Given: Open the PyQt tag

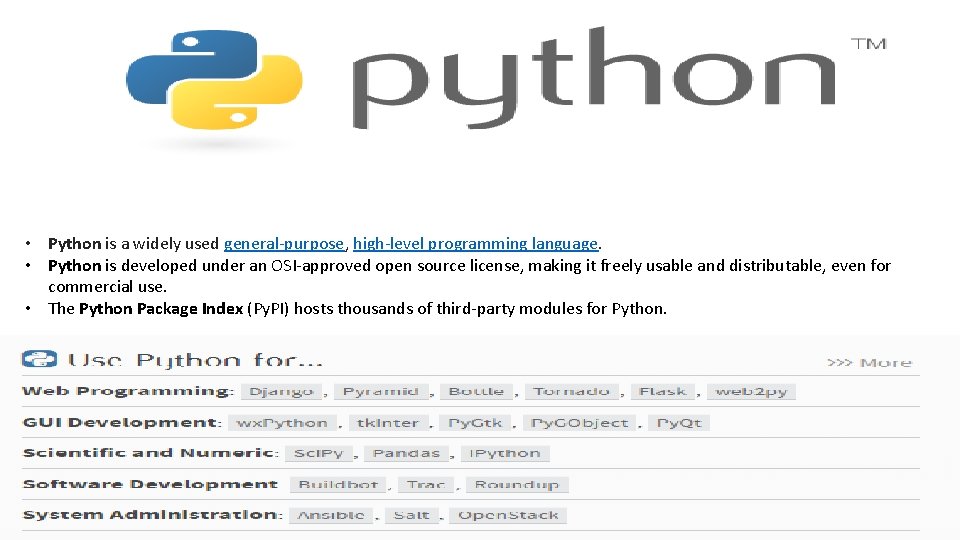Looking at the screenshot, I should point(679,423).
